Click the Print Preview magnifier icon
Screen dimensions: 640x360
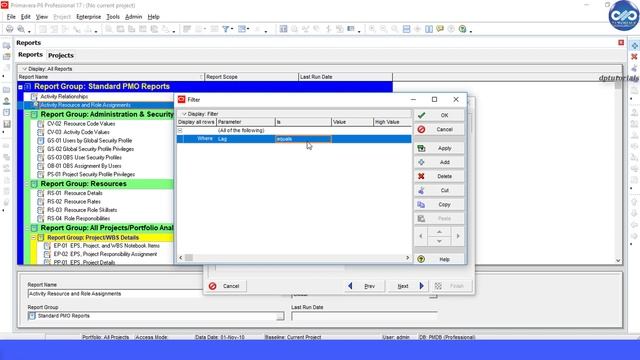tap(21, 29)
